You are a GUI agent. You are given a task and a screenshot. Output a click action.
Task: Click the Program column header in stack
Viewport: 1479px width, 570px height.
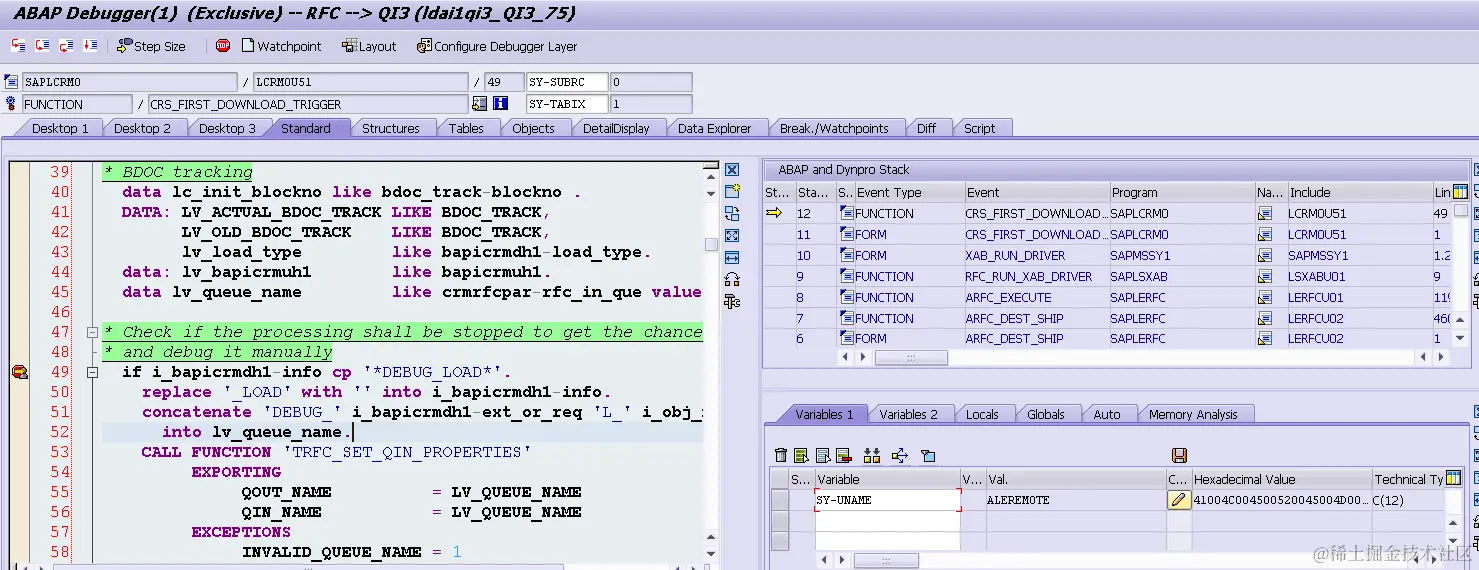pyautogui.click(x=1181, y=192)
